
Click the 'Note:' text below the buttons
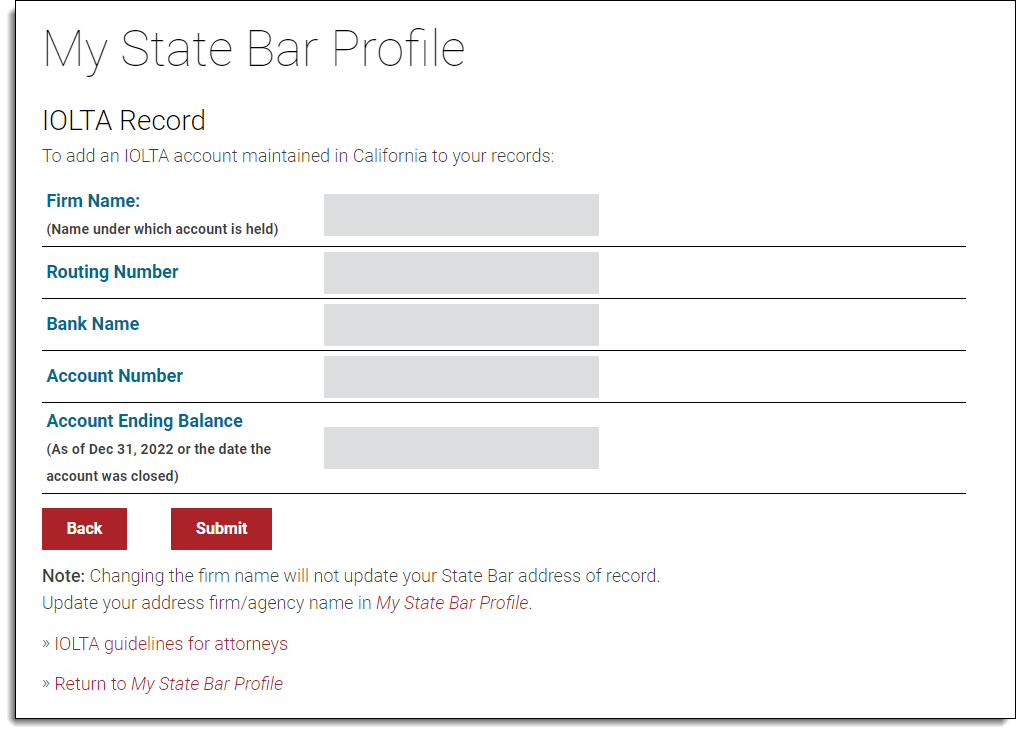[x=63, y=576]
